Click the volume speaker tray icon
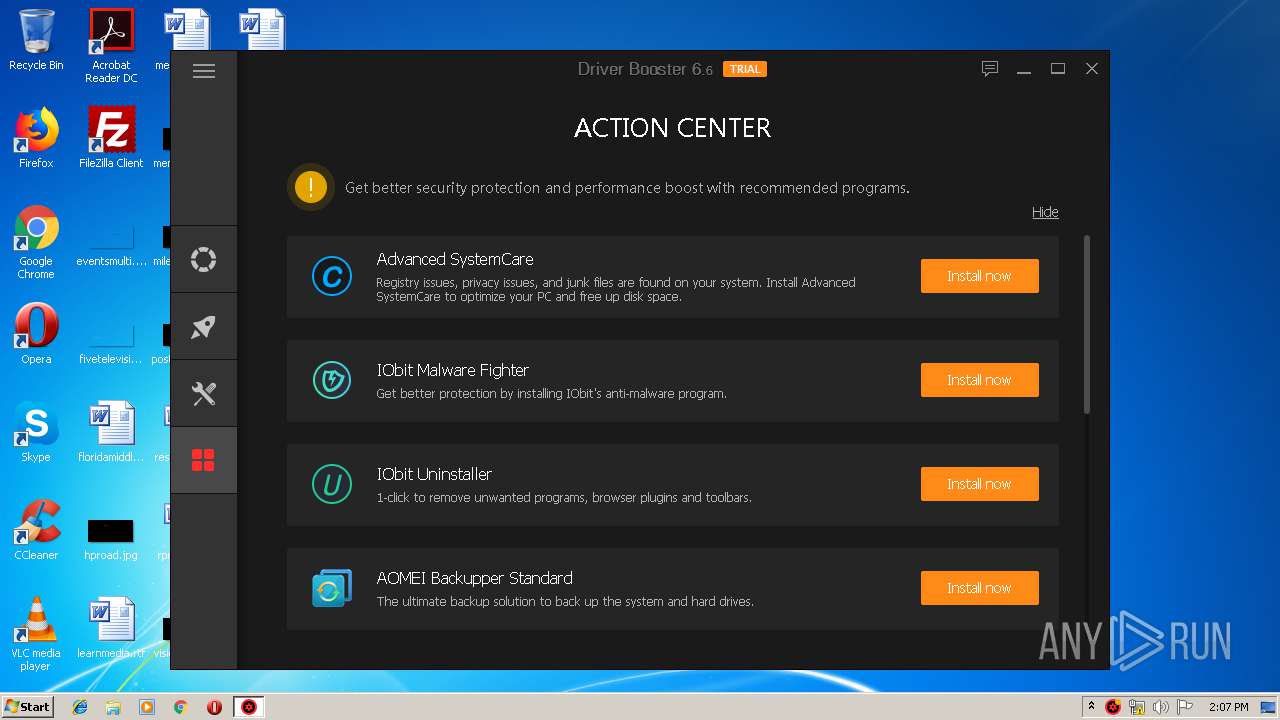 (x=1161, y=707)
